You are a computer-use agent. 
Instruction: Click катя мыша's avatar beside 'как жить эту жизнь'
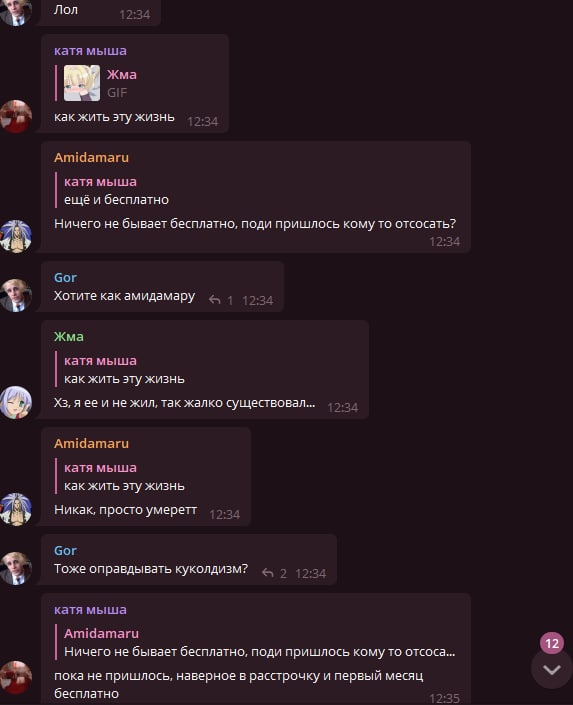[16, 116]
